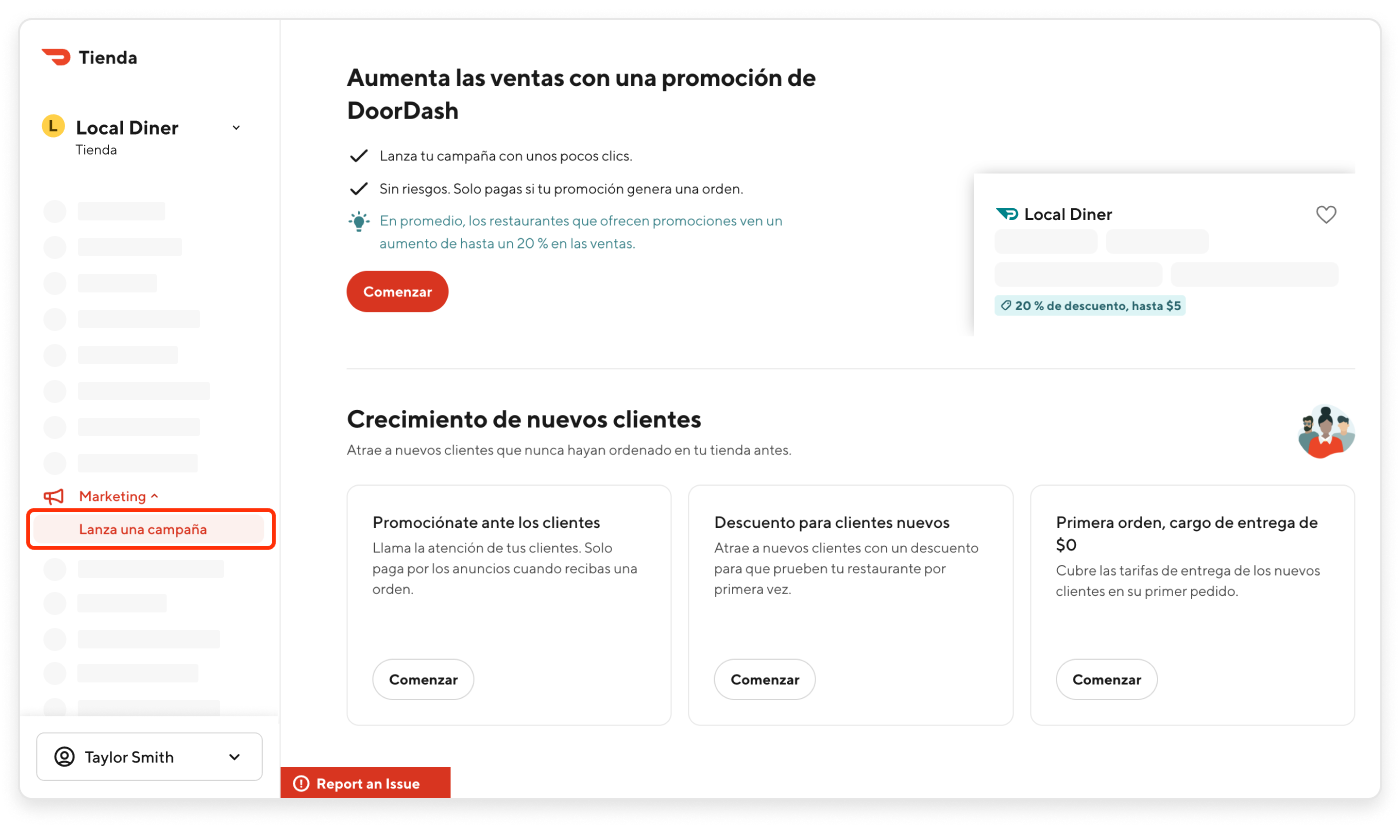Viewport: 1400px width, 840px height.
Task: Click the Descuento para clientes nuevos card title
Action: pyautogui.click(x=832, y=522)
